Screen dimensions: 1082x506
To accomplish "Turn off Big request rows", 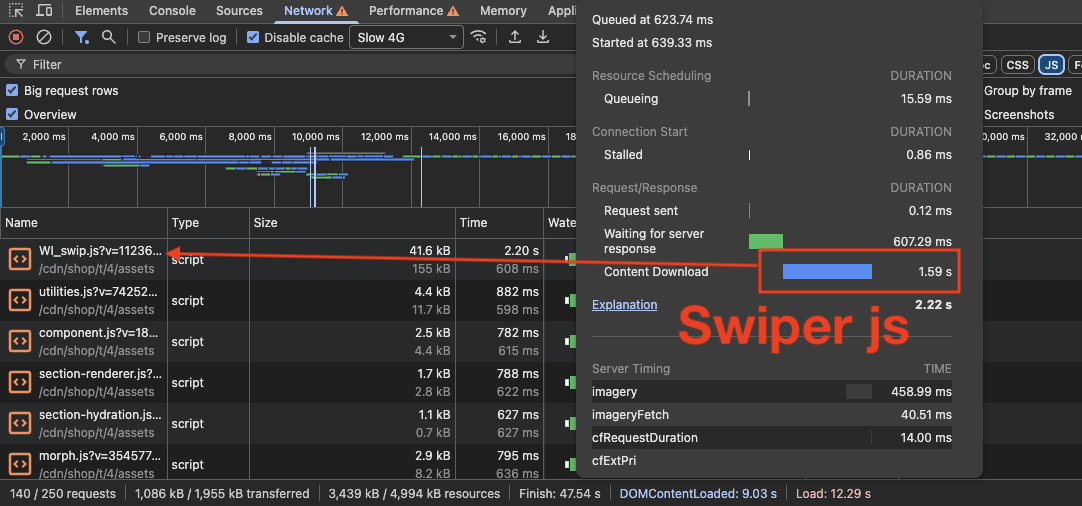I will coord(13,91).
